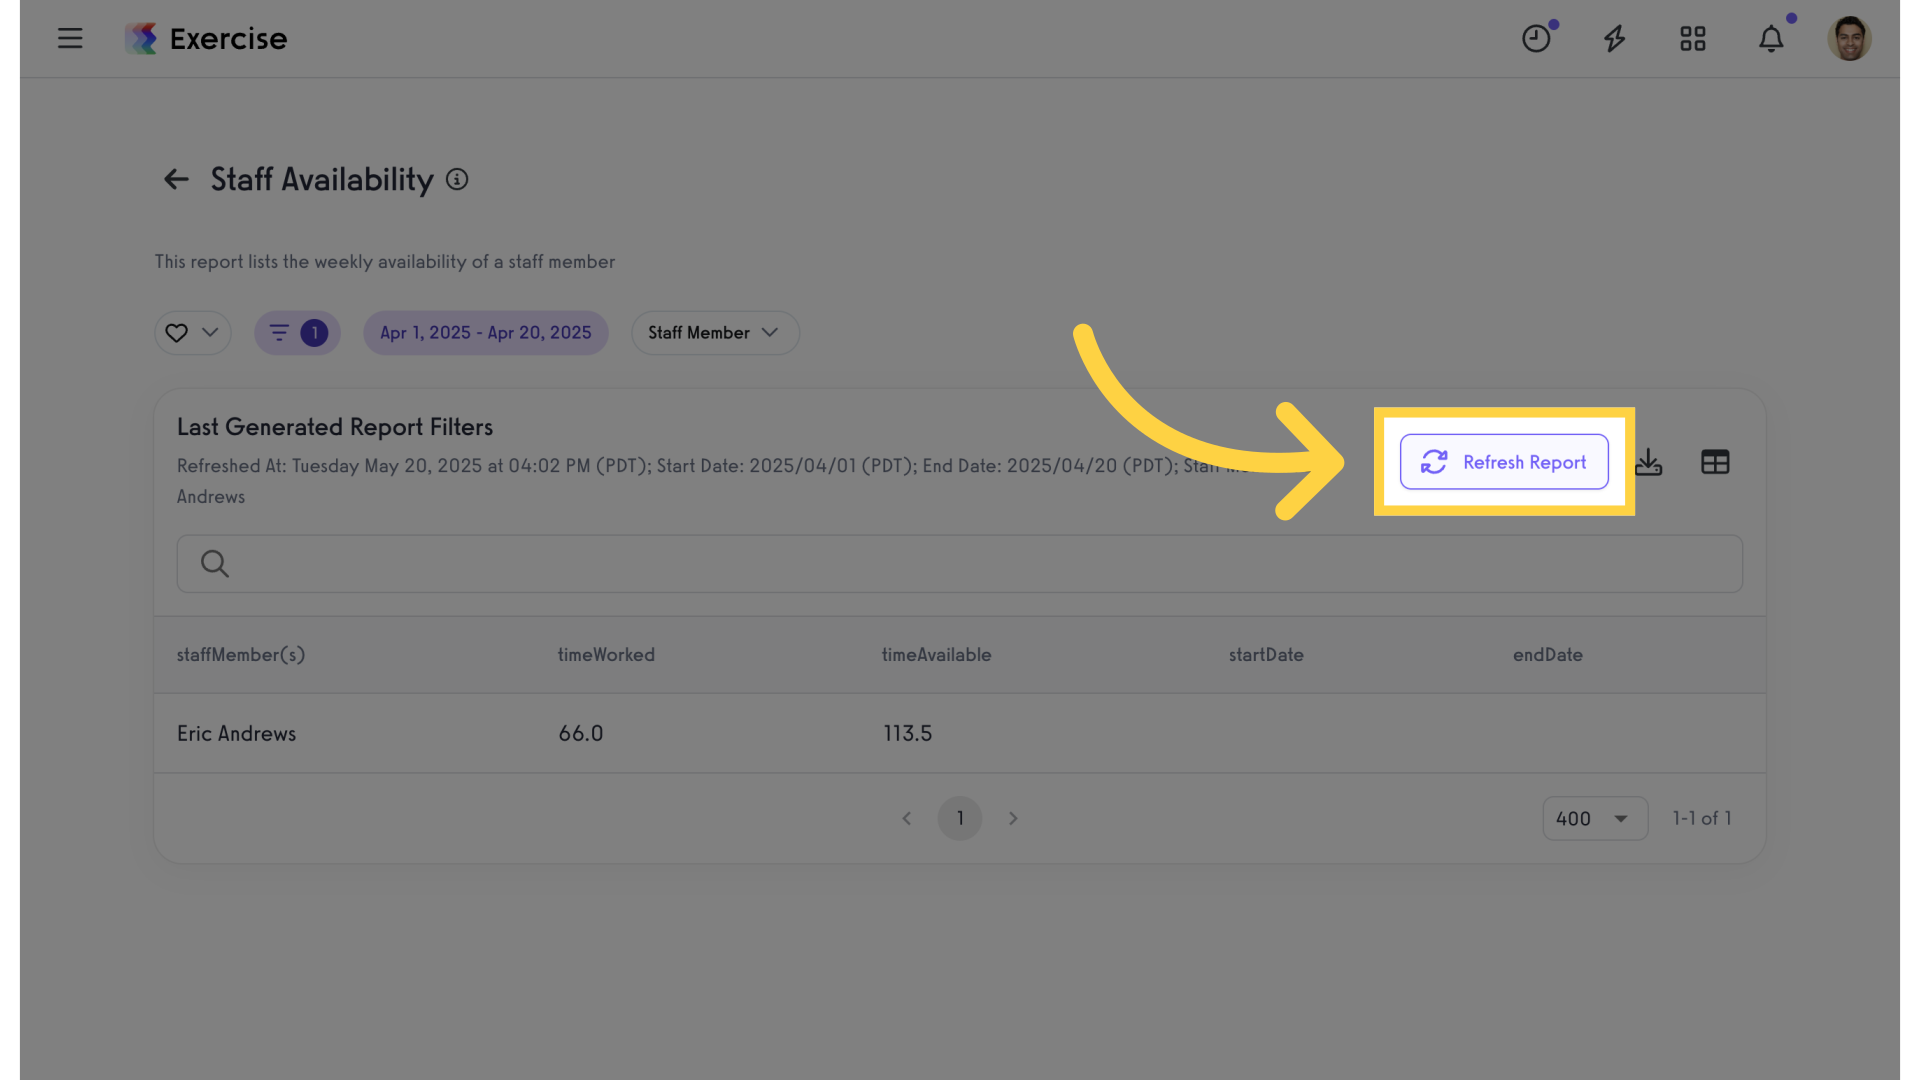Screen dimensions: 1920x1080
Task: Expand the favorites heart dropdown
Action: pos(193,333)
